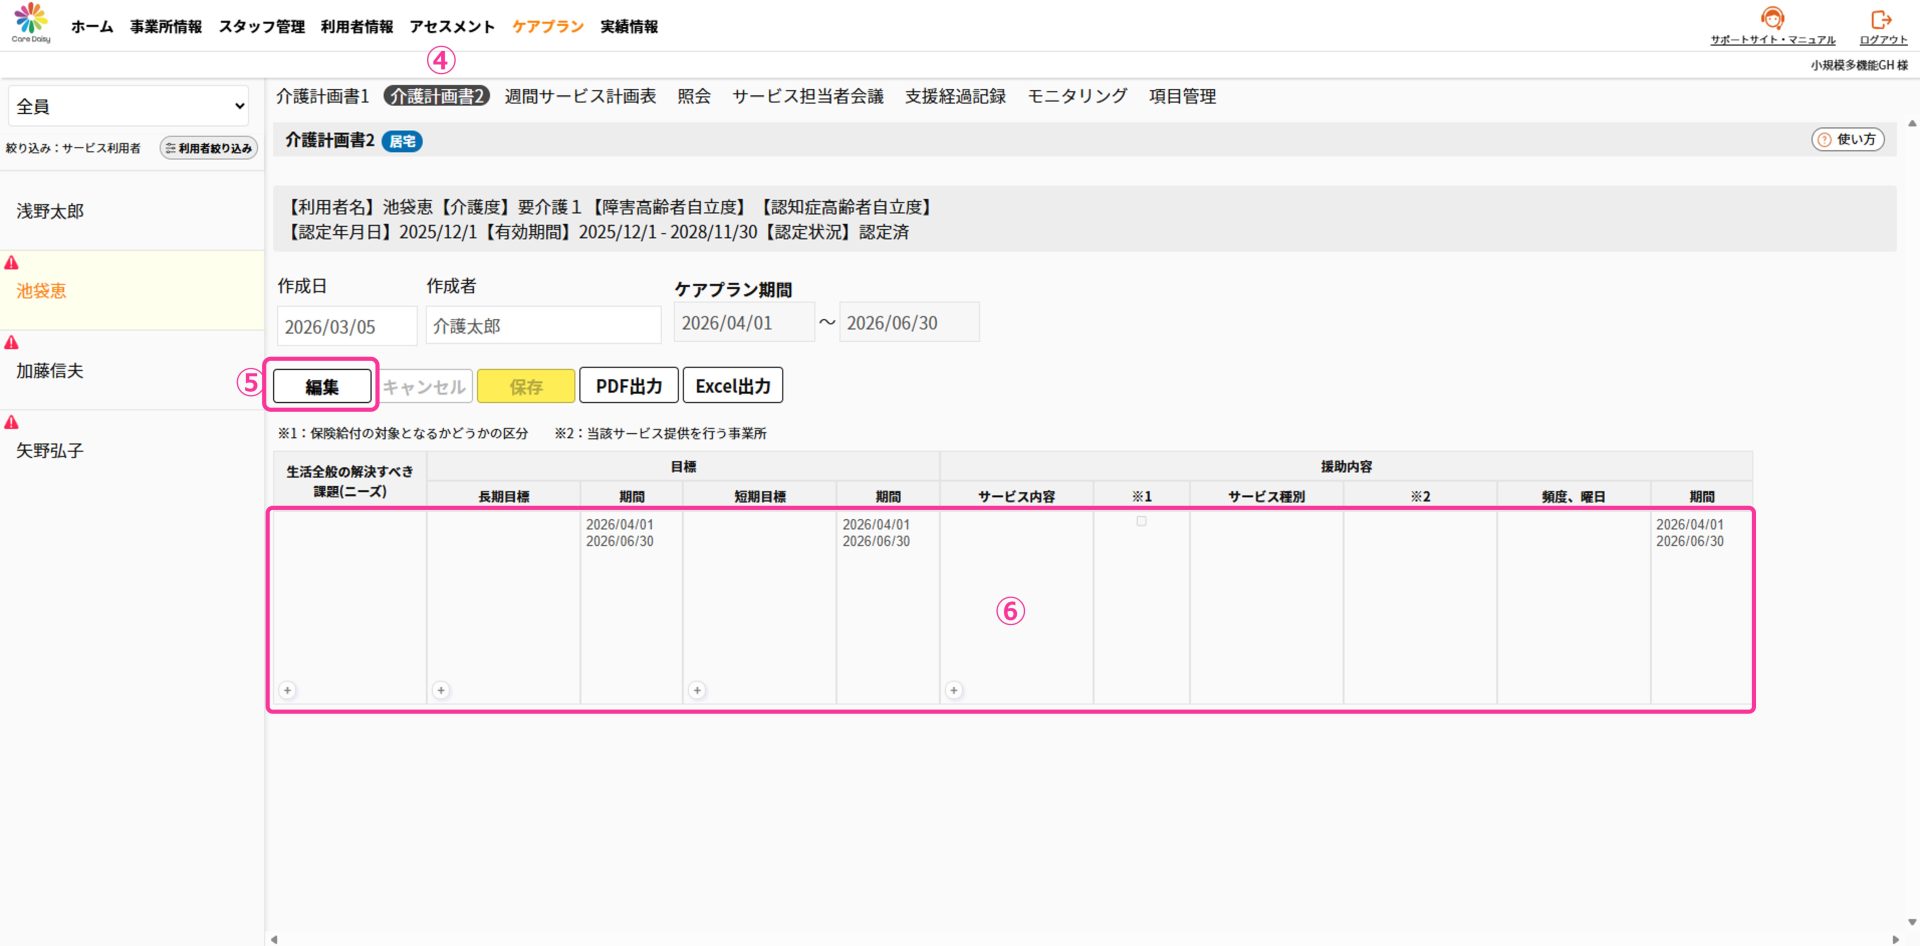Click the logout icon
The image size is (1920, 946).
1881,20
